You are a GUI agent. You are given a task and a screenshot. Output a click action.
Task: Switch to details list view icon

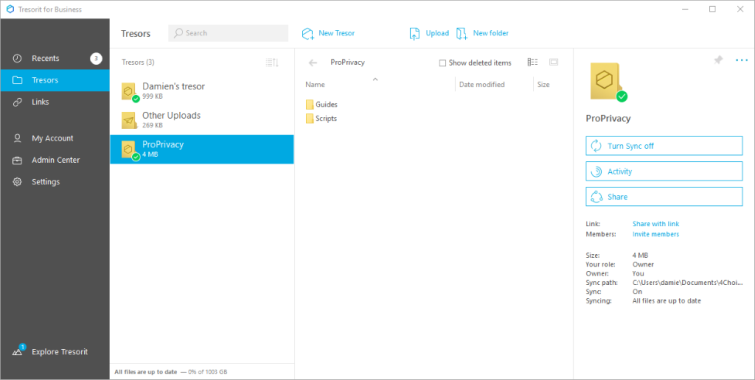(x=533, y=62)
